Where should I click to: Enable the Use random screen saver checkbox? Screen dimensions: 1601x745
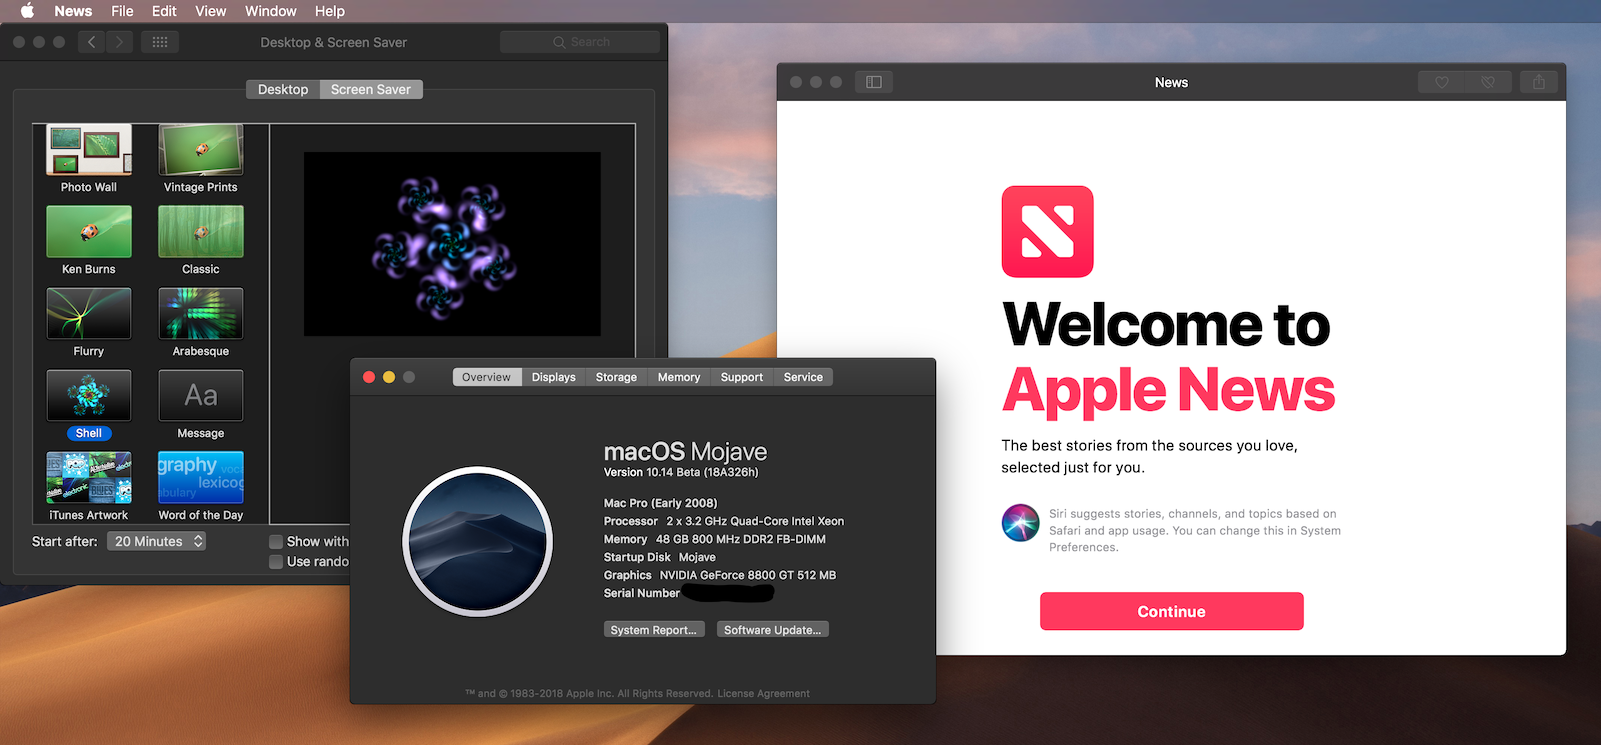276,561
